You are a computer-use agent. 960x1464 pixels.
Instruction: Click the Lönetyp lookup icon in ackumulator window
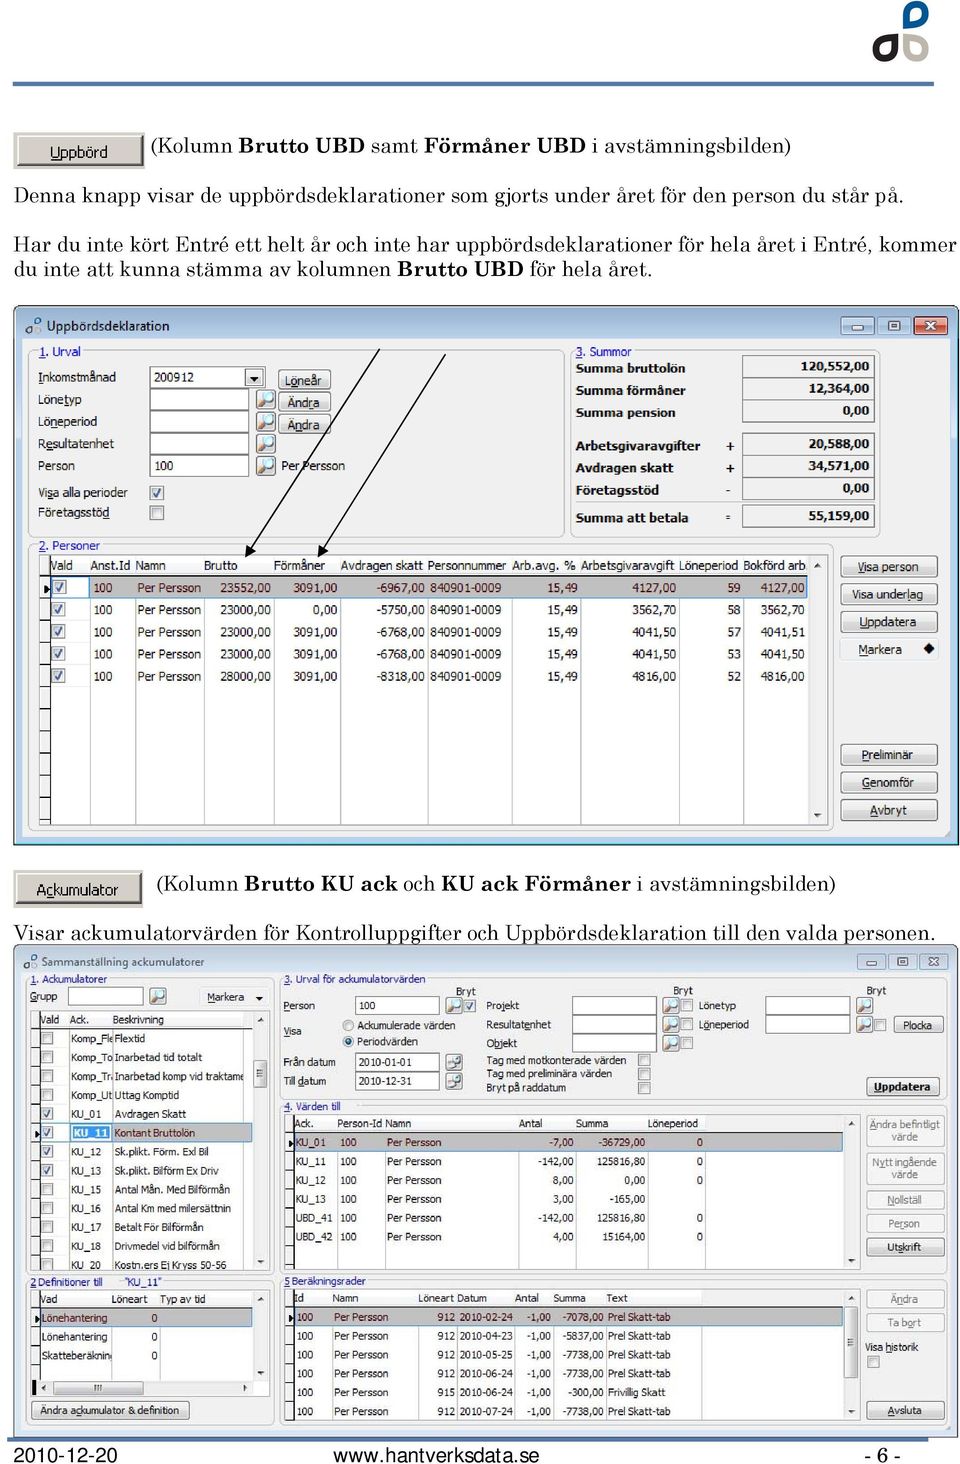click(x=865, y=1005)
